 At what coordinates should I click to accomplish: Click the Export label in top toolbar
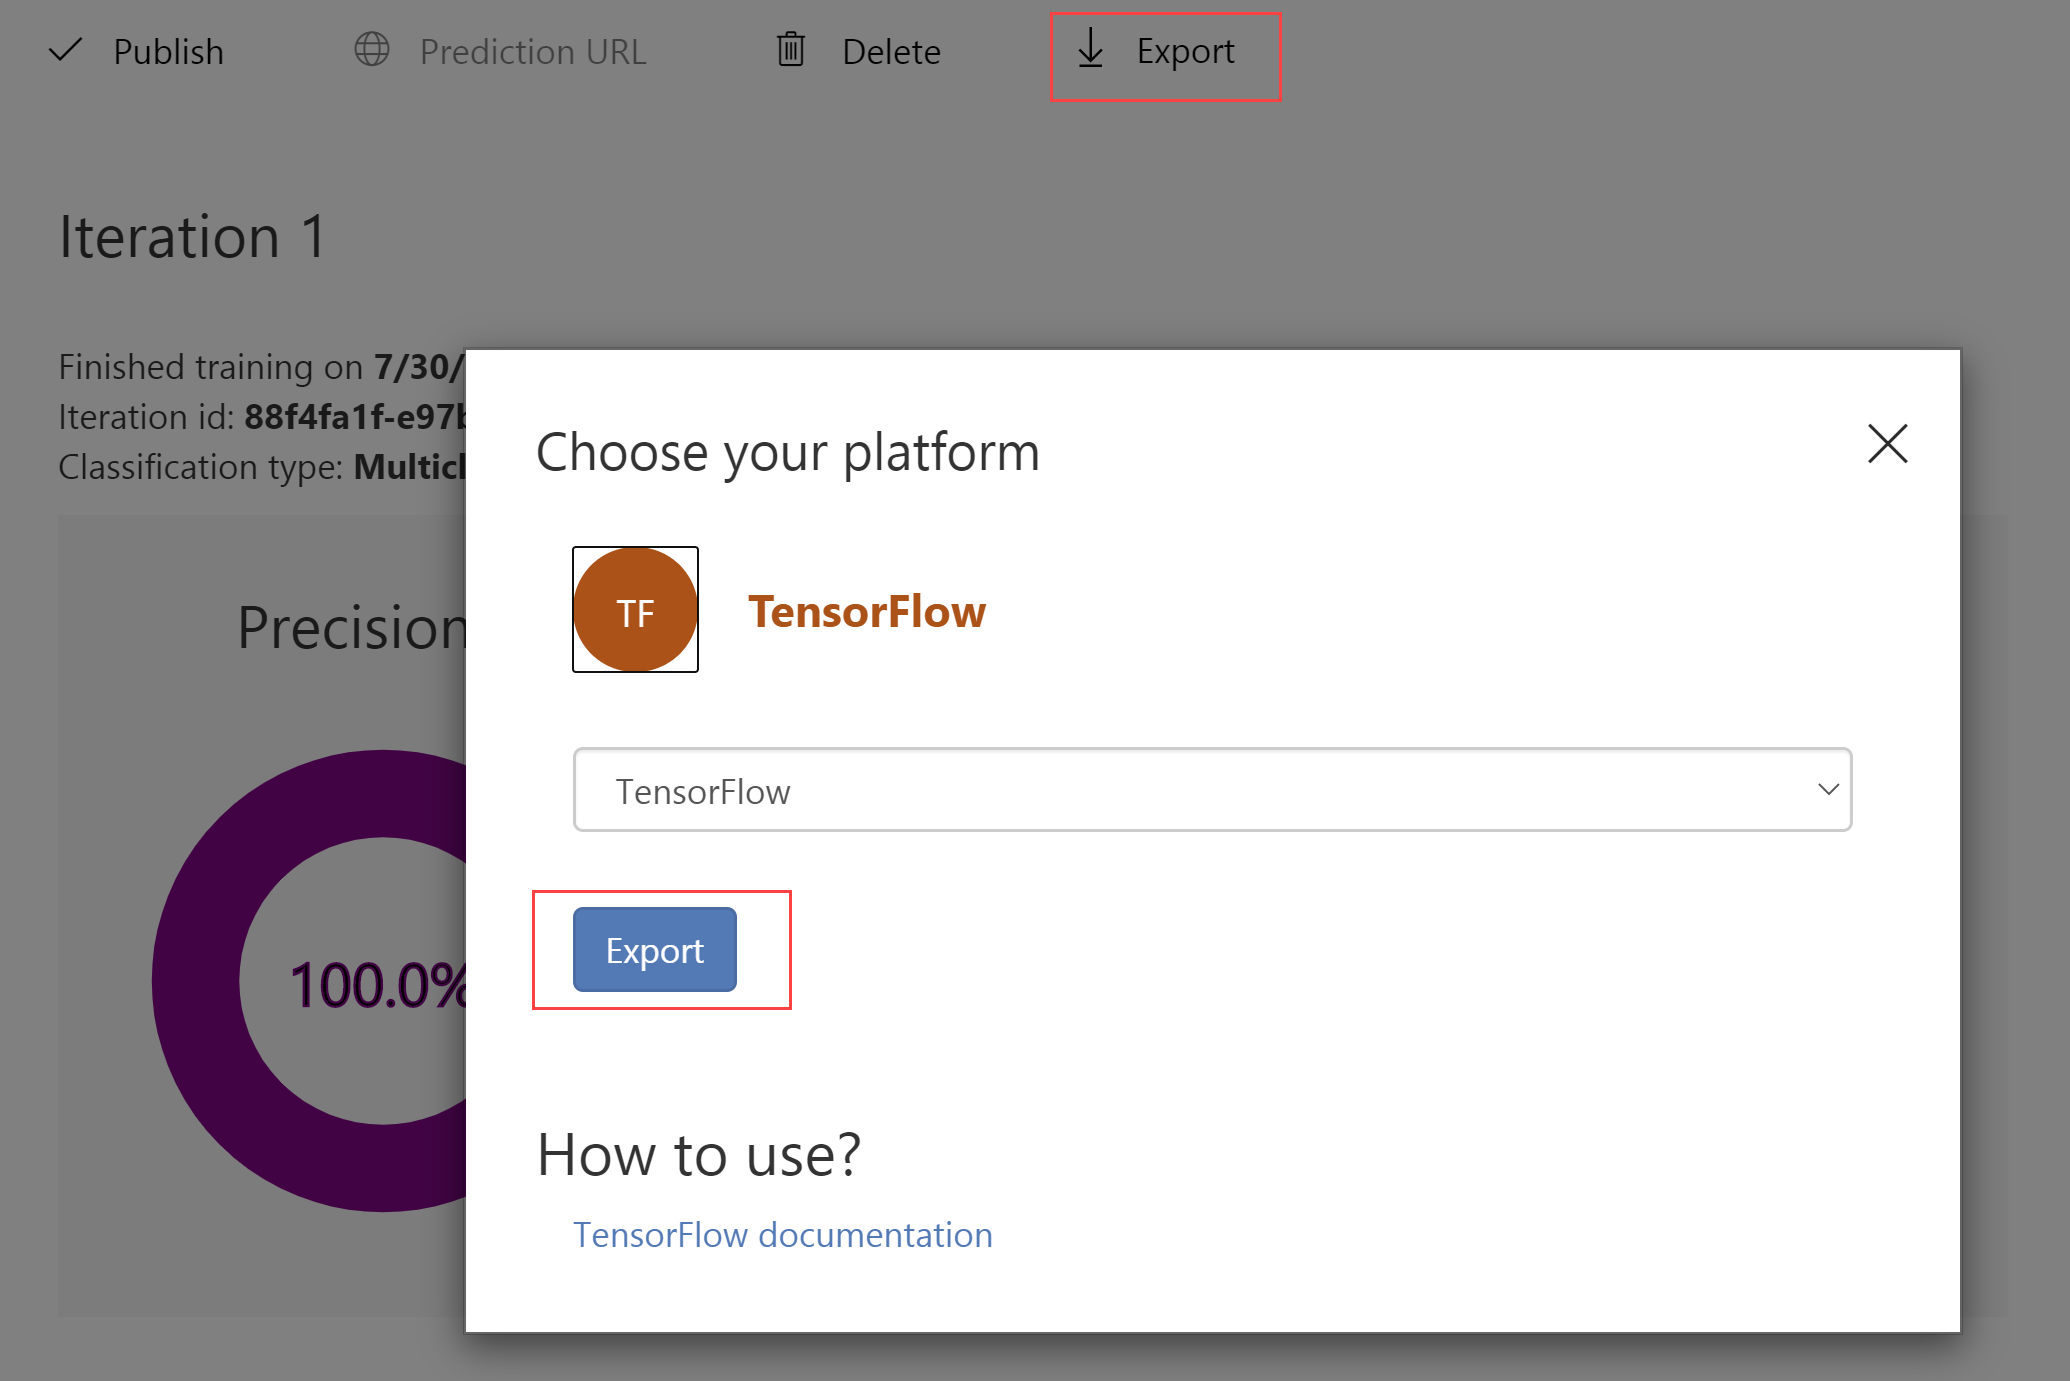[x=1185, y=51]
